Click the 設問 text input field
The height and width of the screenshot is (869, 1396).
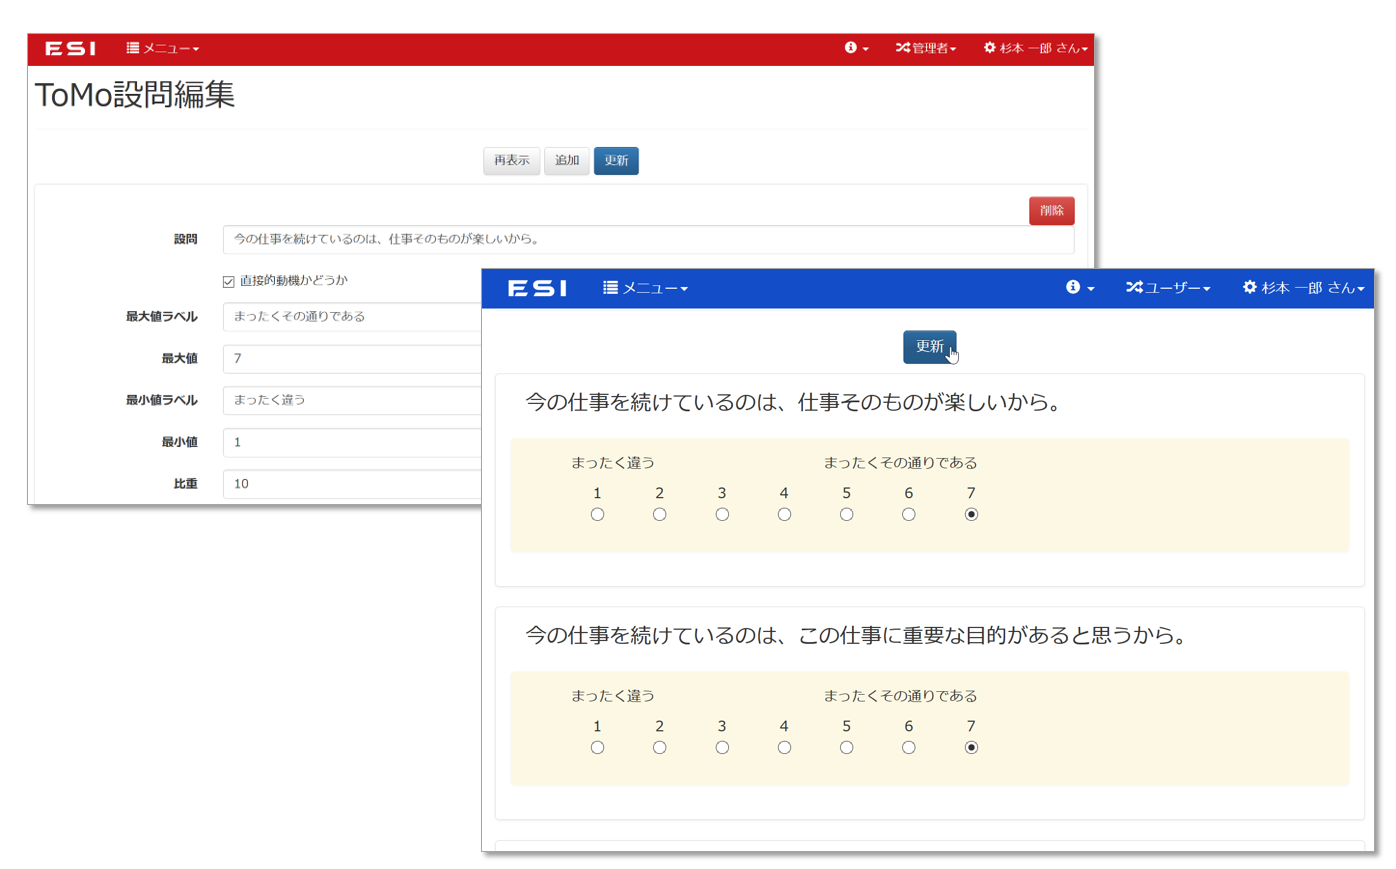[x=648, y=240]
